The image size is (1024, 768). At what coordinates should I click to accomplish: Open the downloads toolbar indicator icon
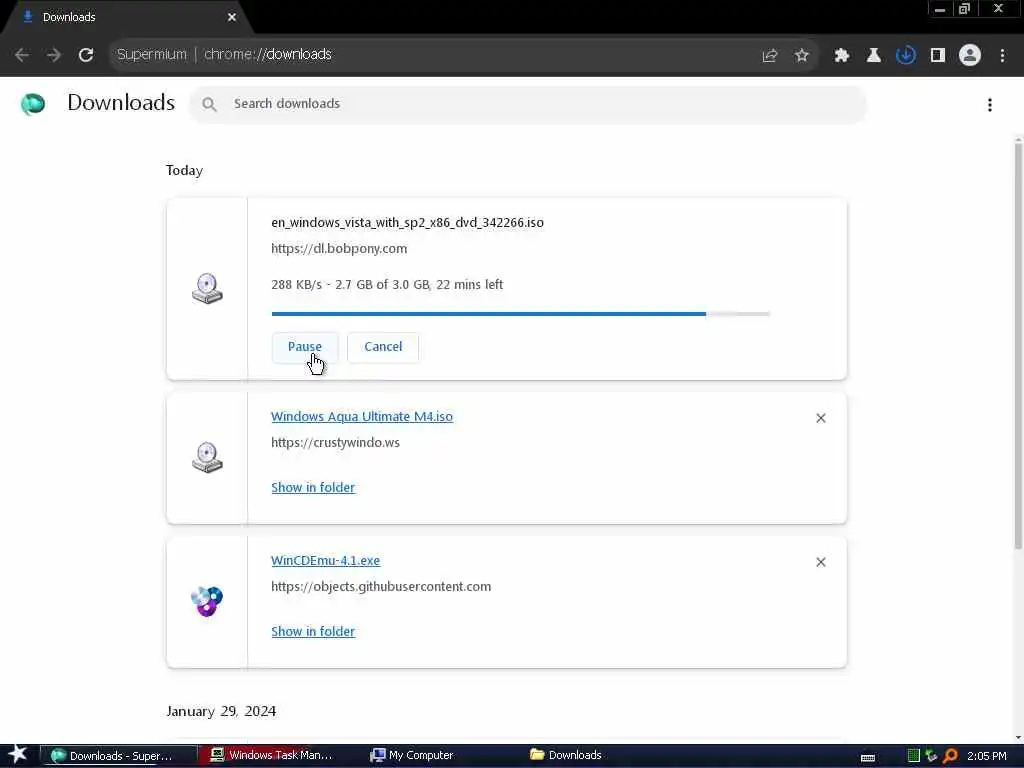906,56
